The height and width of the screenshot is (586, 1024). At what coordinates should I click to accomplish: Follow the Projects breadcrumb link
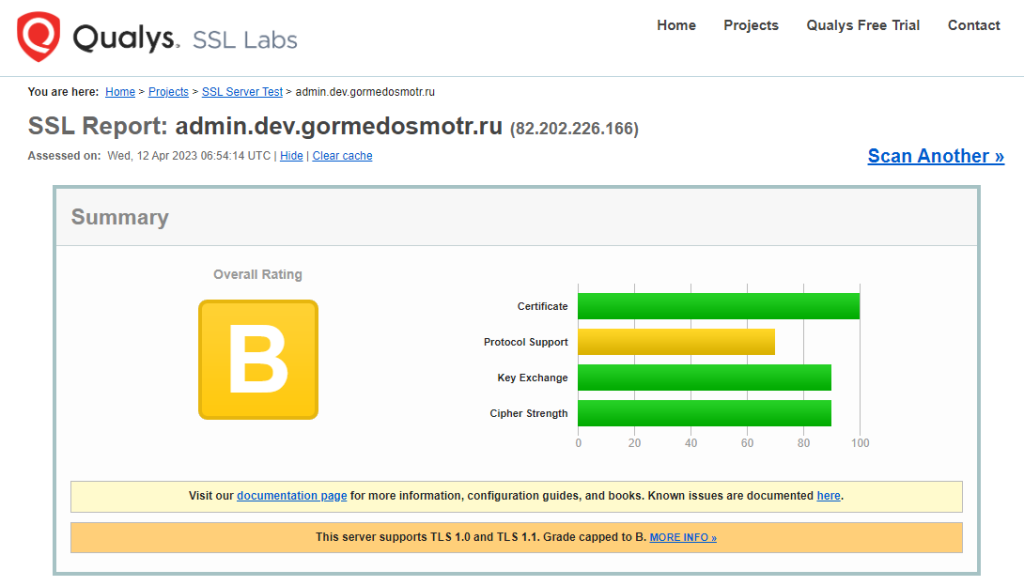(168, 92)
